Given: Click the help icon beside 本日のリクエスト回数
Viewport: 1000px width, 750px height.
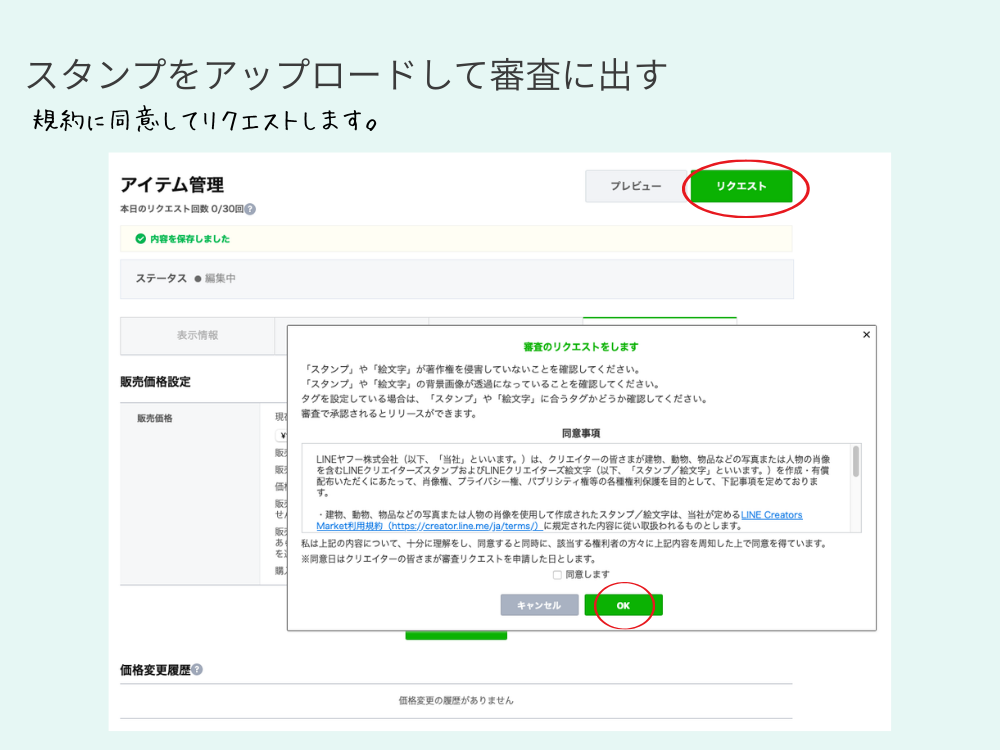Looking at the screenshot, I should 248,209.
